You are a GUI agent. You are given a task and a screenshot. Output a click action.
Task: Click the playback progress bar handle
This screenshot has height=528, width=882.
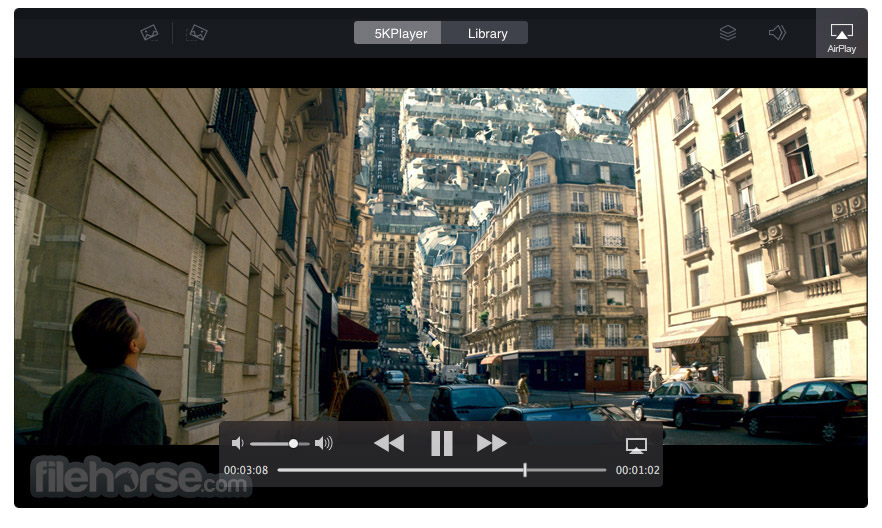(x=525, y=470)
